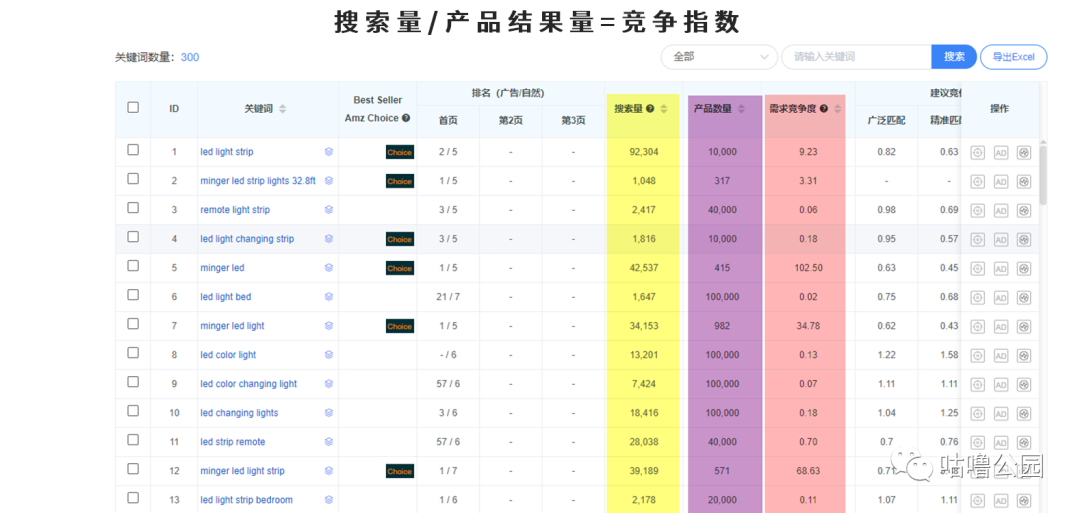The image size is (1080, 513).
Task: Open the trend chart icon for led changing lights
Action: tap(1024, 413)
